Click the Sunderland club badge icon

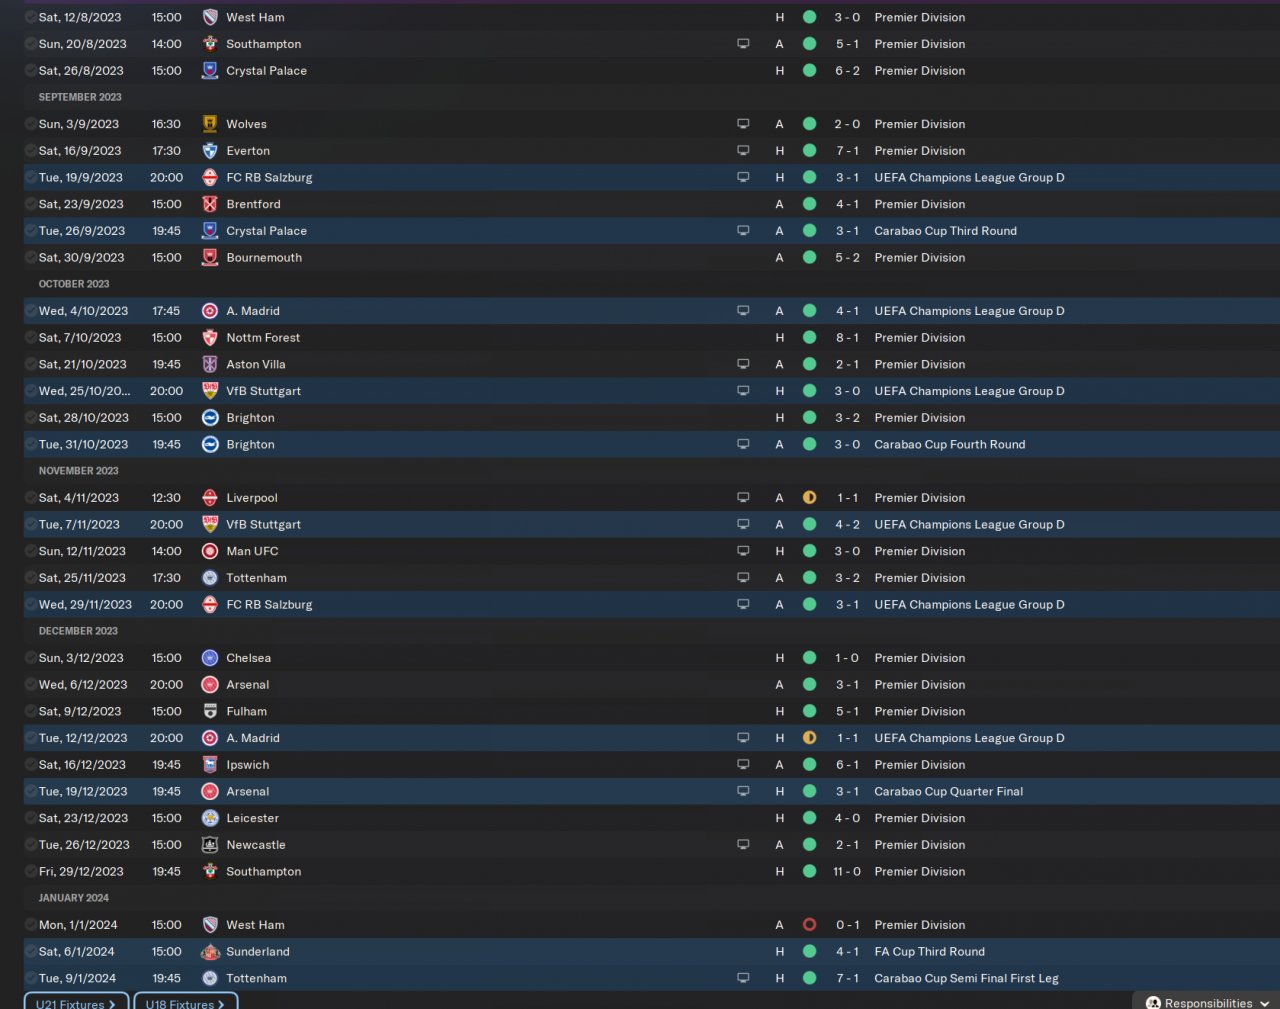[x=210, y=951]
